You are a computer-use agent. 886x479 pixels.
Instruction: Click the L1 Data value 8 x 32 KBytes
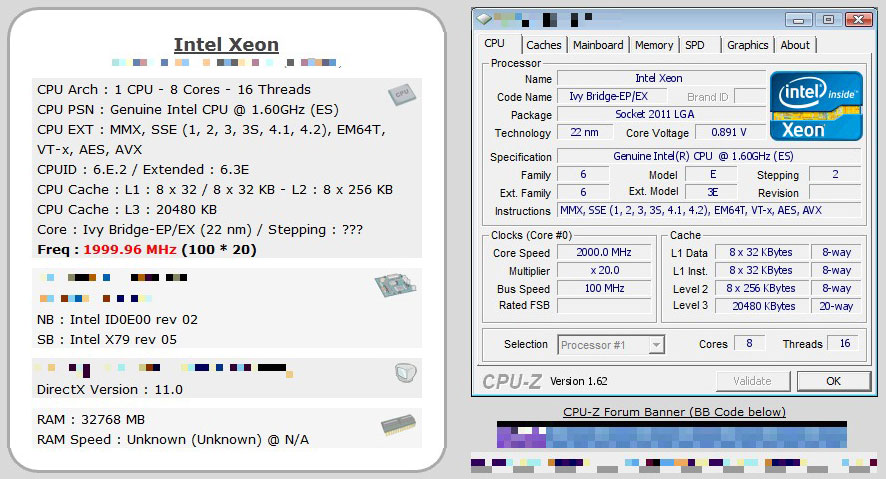(x=761, y=252)
